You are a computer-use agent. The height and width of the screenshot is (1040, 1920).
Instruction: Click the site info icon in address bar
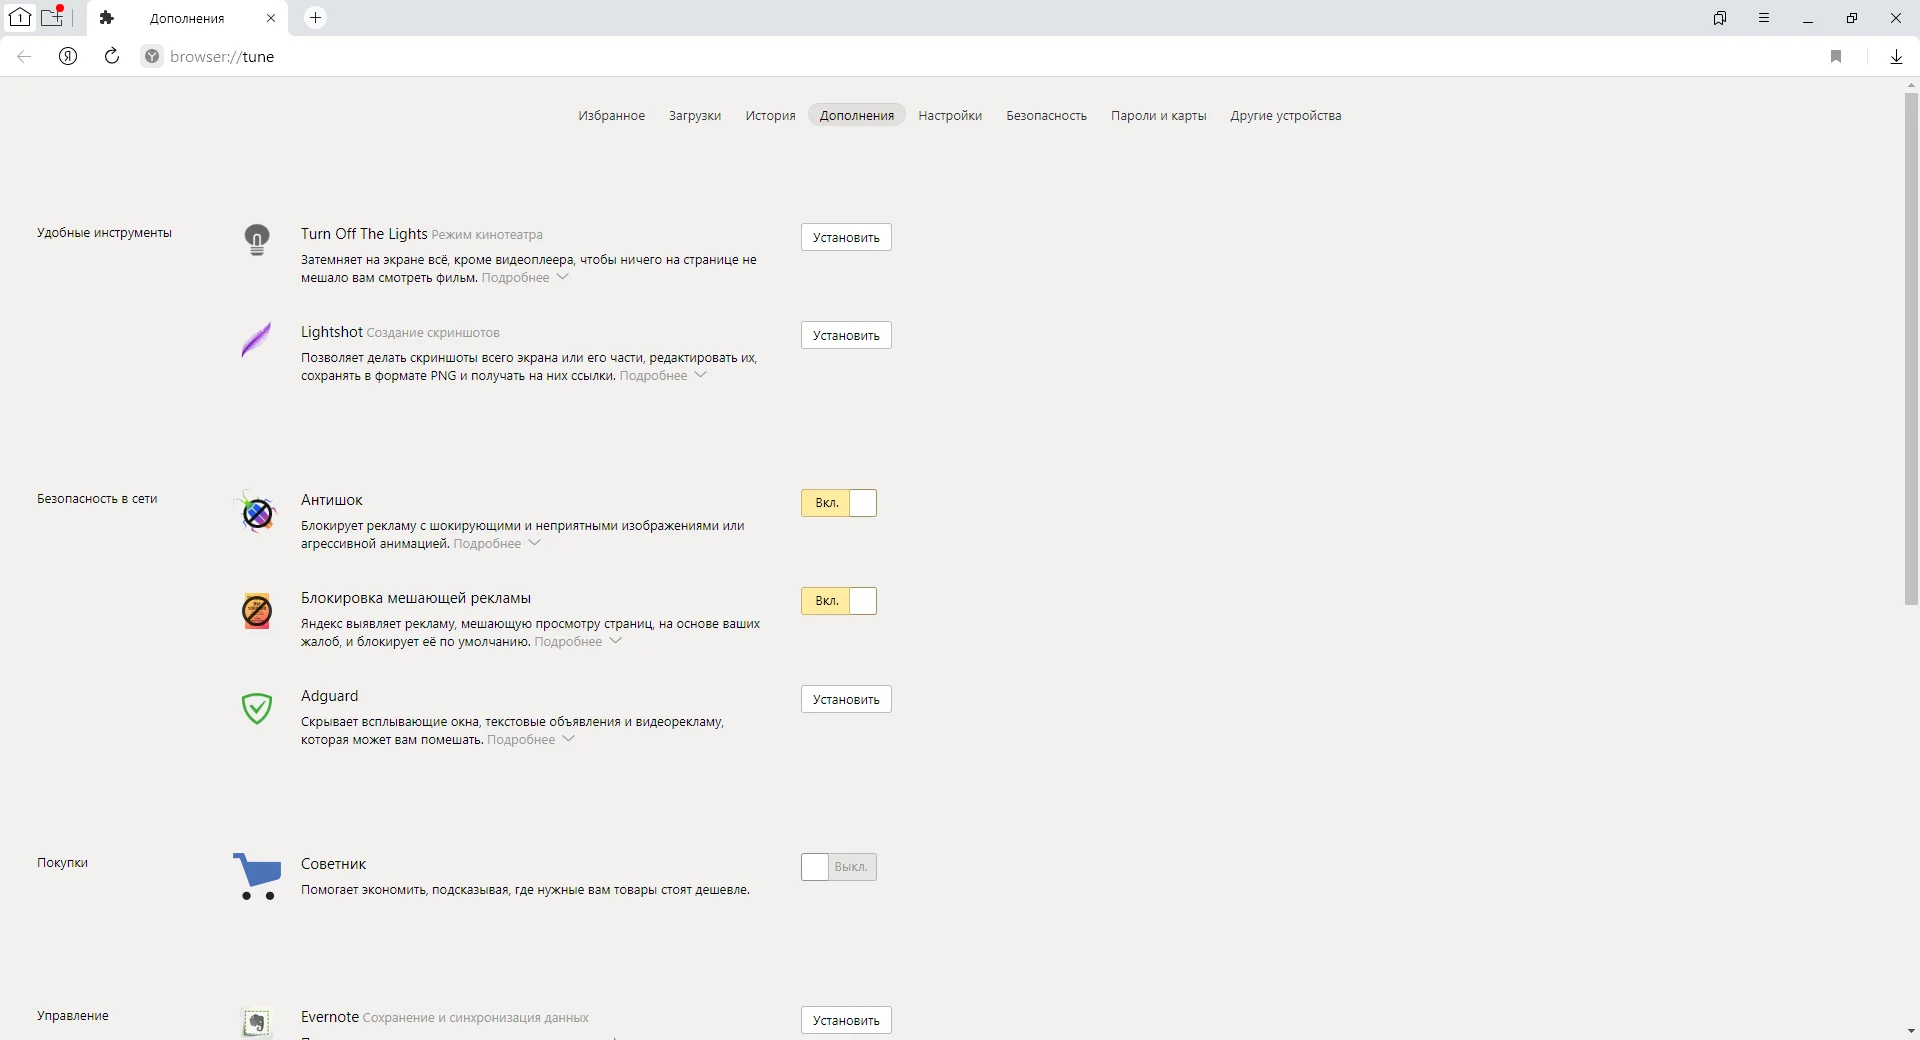152,56
